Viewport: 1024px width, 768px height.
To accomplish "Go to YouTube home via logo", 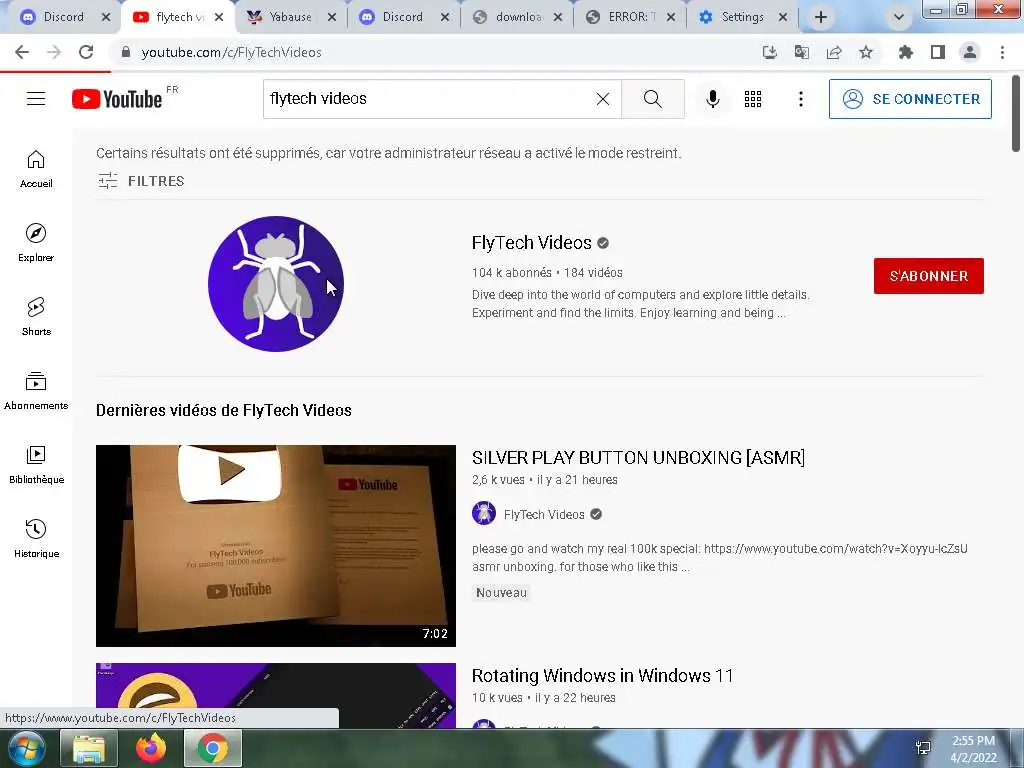I will click(x=117, y=99).
